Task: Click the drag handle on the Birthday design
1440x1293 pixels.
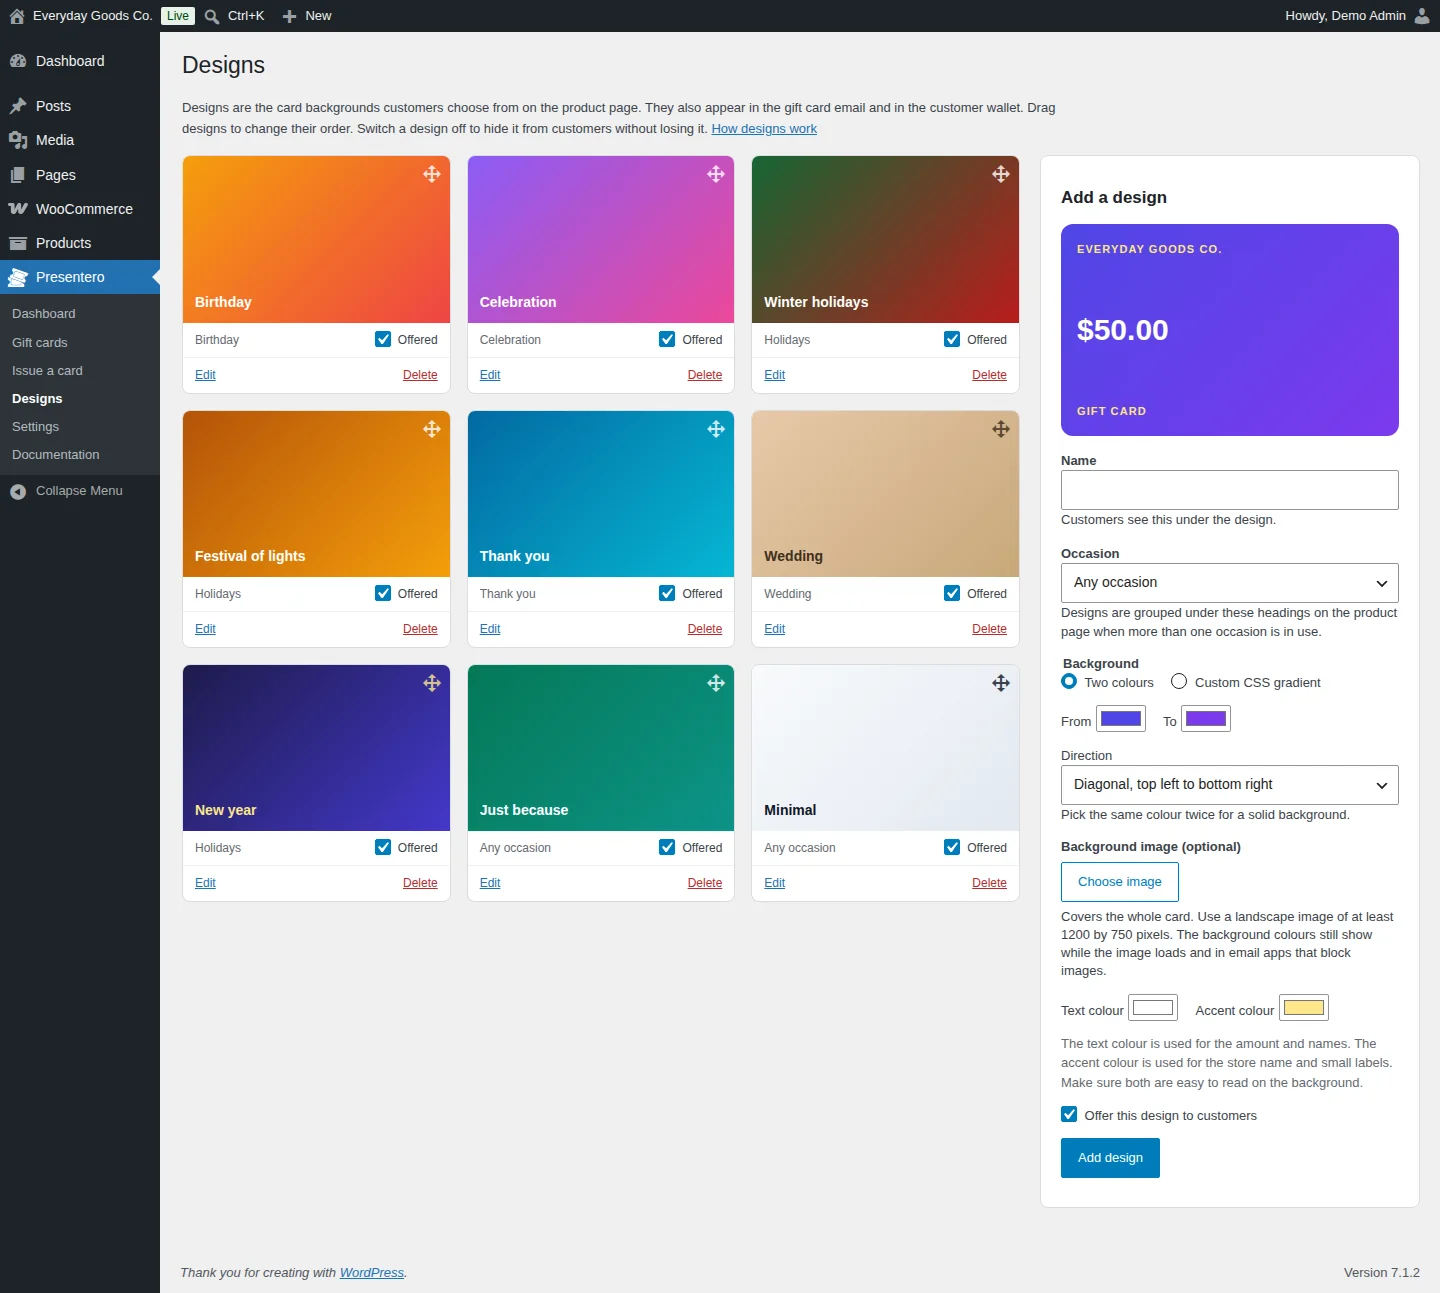Action: (x=432, y=174)
